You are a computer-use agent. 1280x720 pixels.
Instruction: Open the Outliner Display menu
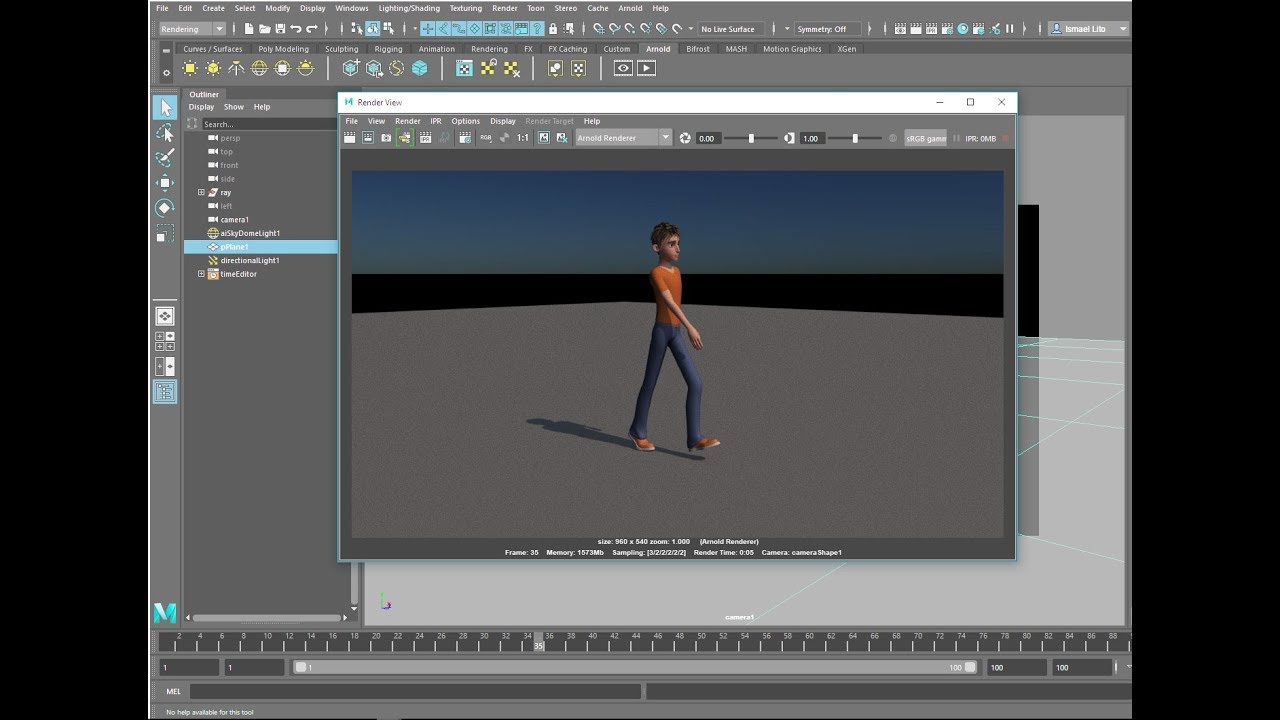click(x=201, y=107)
